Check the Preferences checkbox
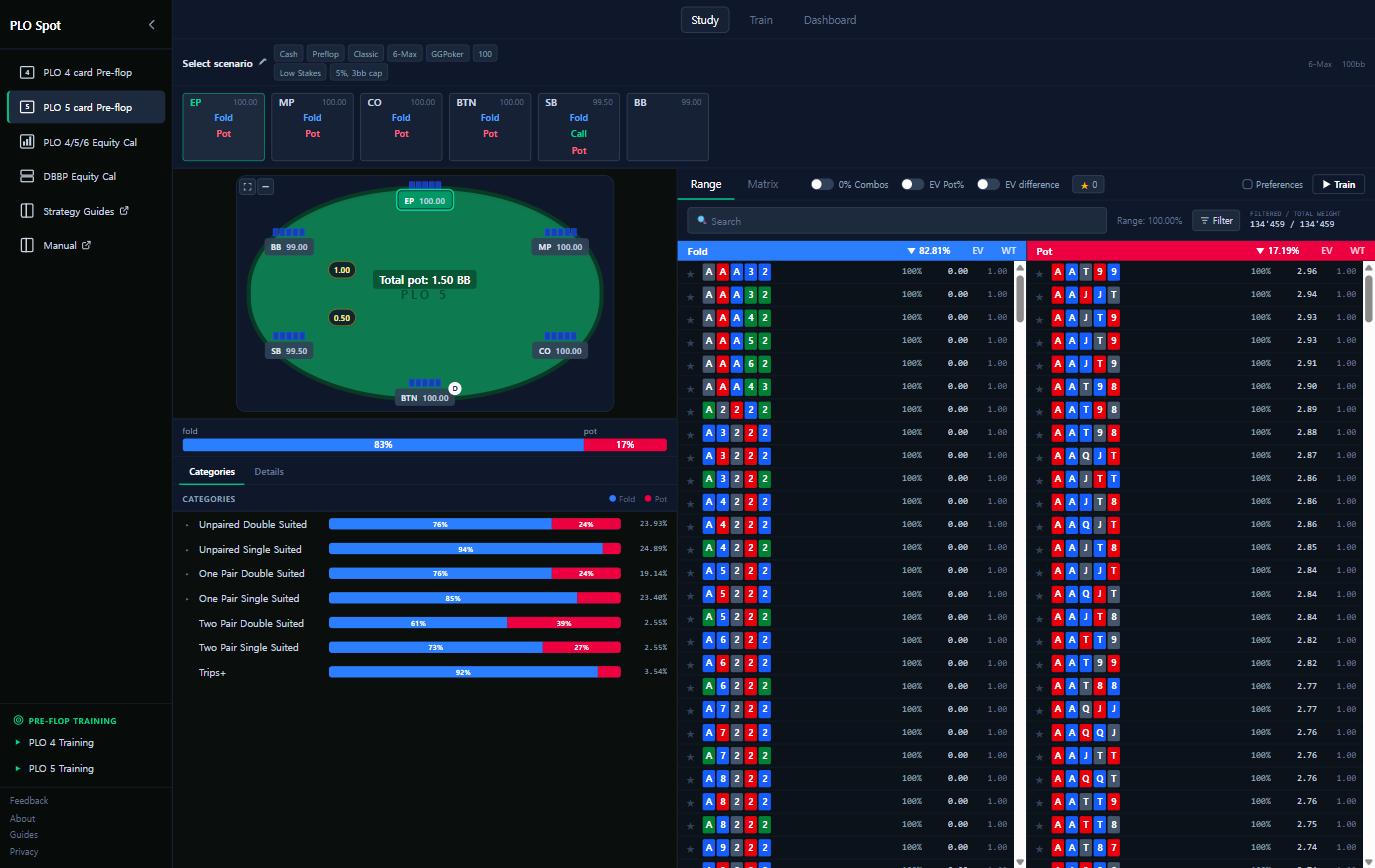The width and height of the screenshot is (1375, 868). click(1247, 184)
